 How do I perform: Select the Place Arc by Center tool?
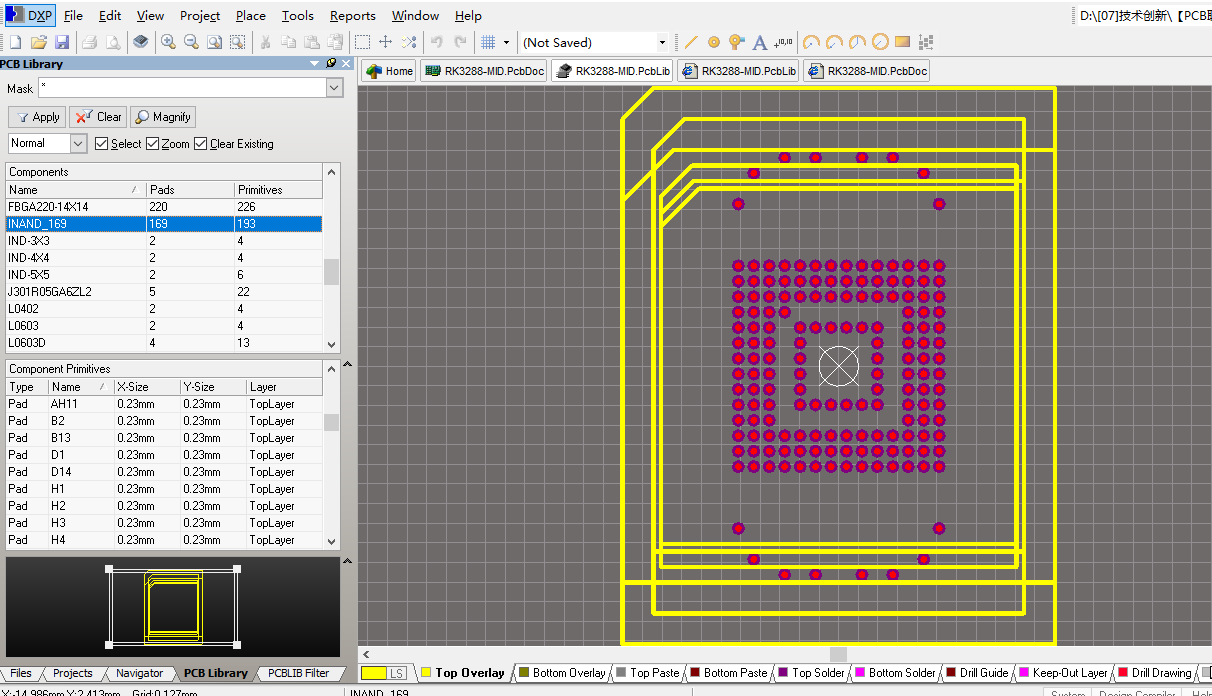(x=811, y=42)
